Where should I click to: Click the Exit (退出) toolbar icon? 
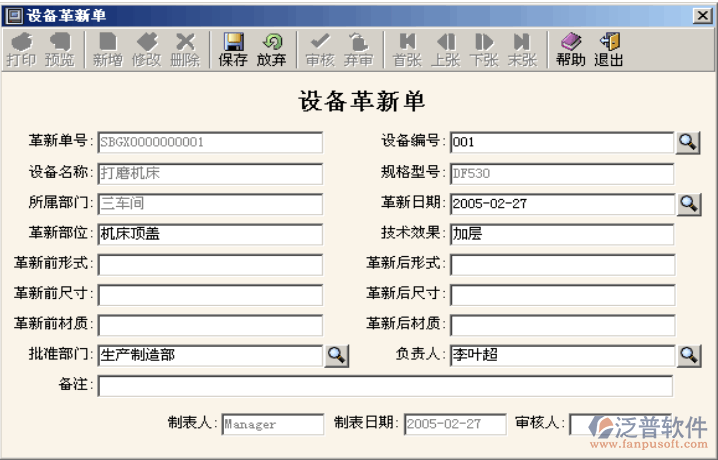608,50
